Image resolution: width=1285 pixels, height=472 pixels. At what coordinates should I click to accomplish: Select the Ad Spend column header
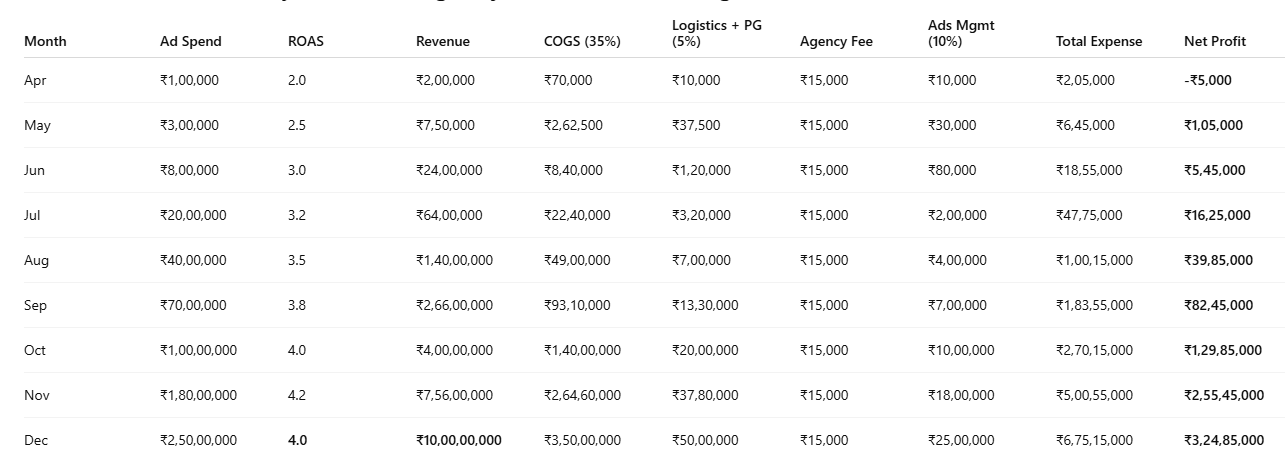190,41
